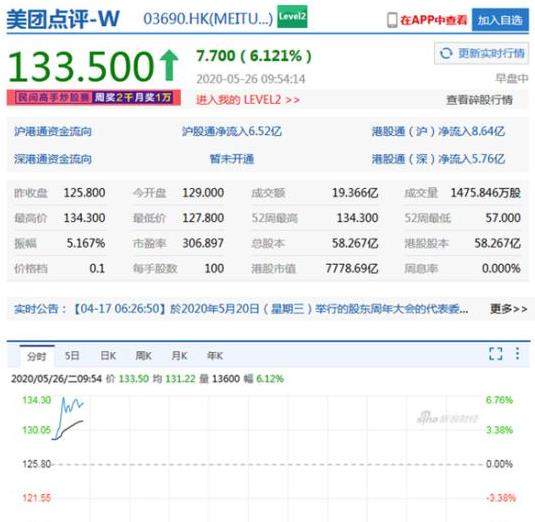This screenshot has height=522, width=535.
Task: Click the phone icon for 在APP中查看
Action: [x=392, y=20]
